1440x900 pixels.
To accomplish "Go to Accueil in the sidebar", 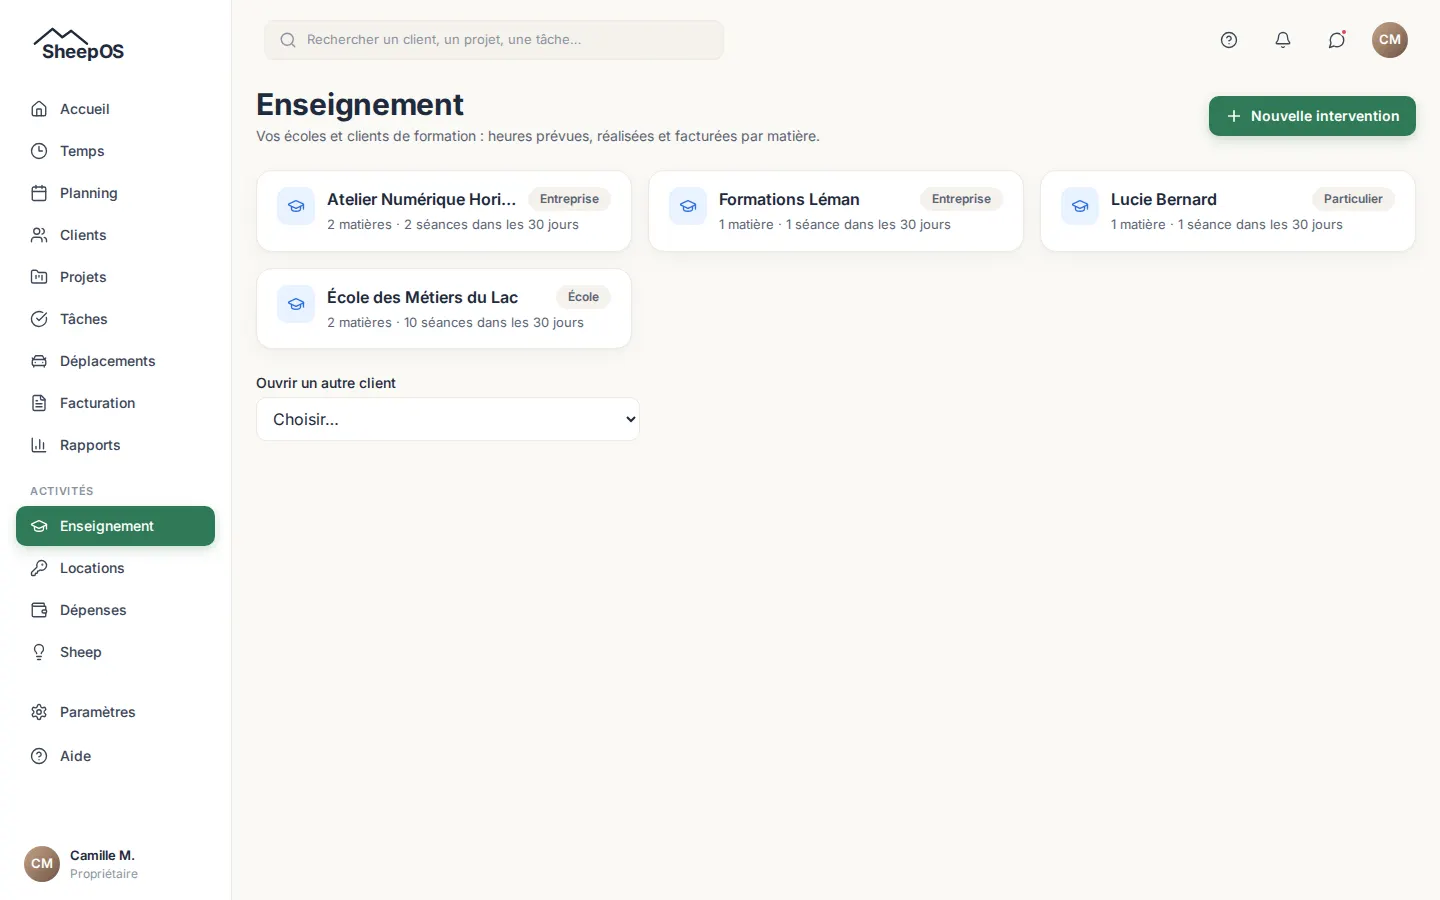I will (x=115, y=109).
